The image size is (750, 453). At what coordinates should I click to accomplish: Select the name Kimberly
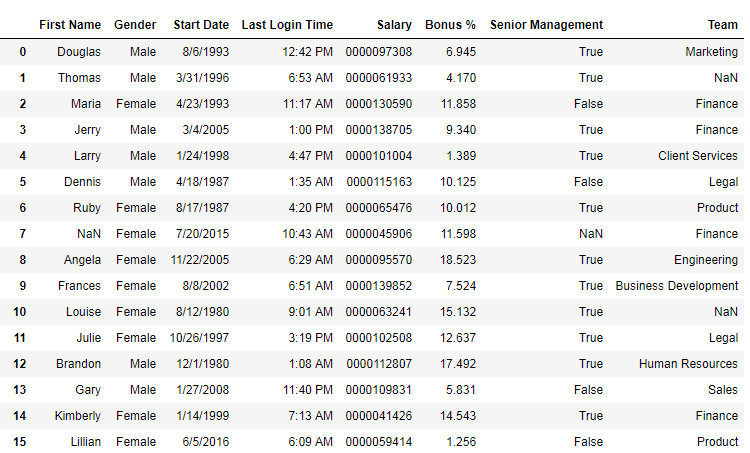(x=76, y=415)
